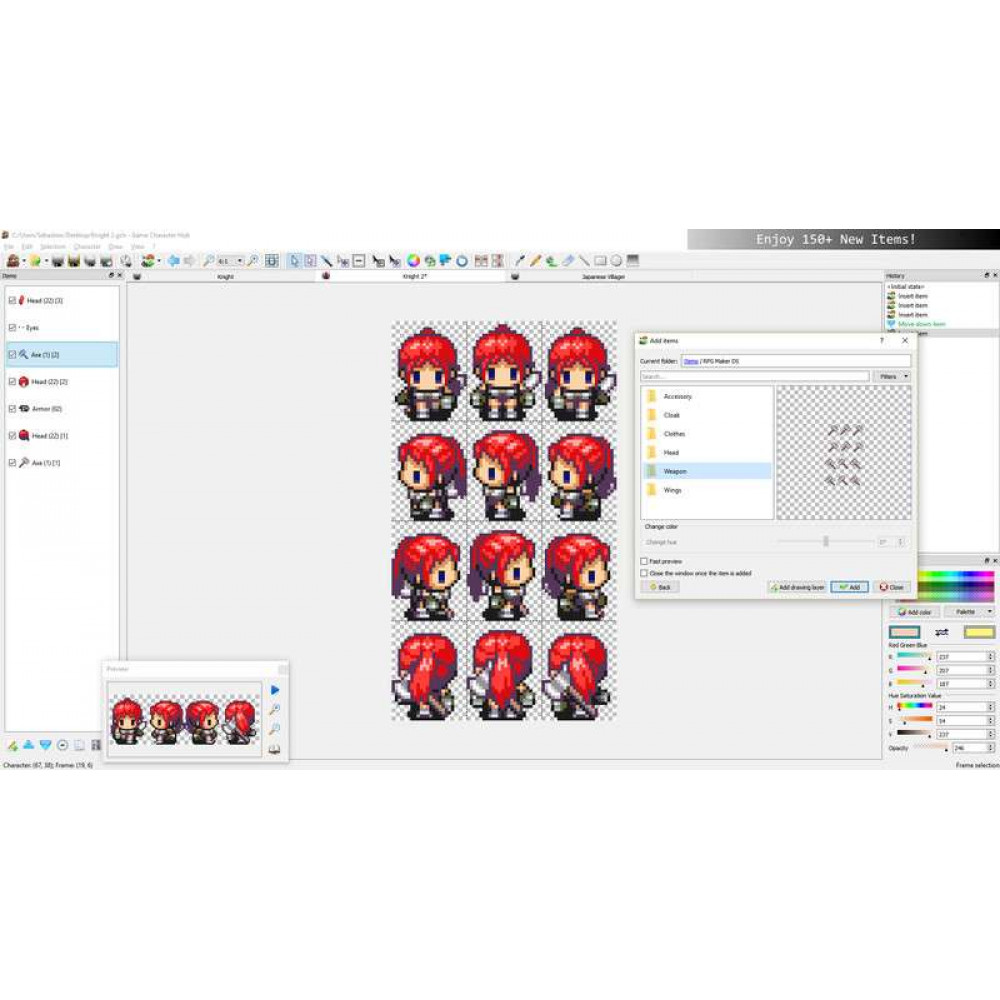Uncheck the Armor (62) layer checkbox
1000x1000 pixels.
[12, 409]
